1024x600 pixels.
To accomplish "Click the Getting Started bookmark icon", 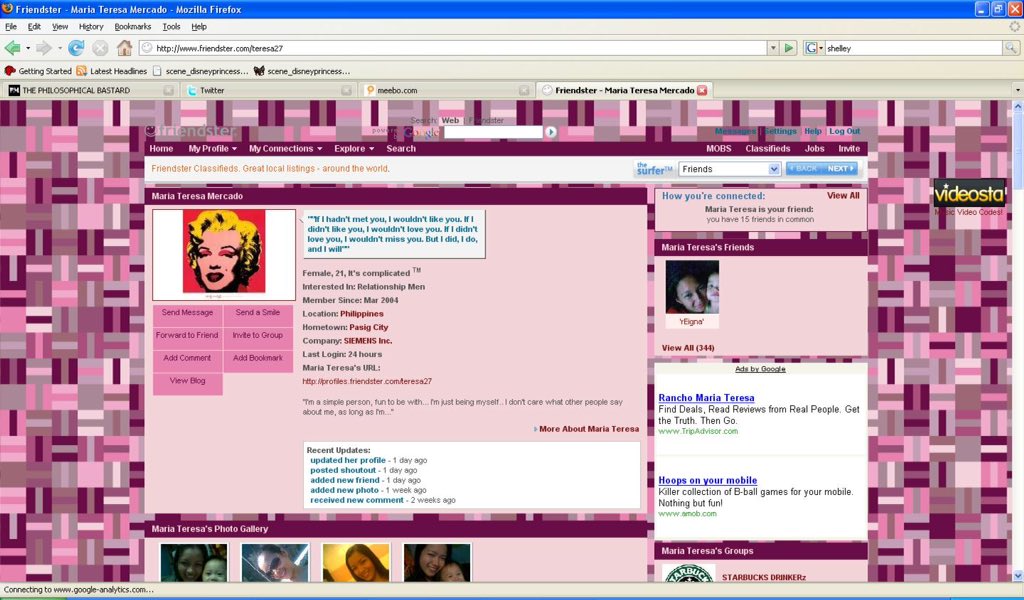I will click(10, 70).
